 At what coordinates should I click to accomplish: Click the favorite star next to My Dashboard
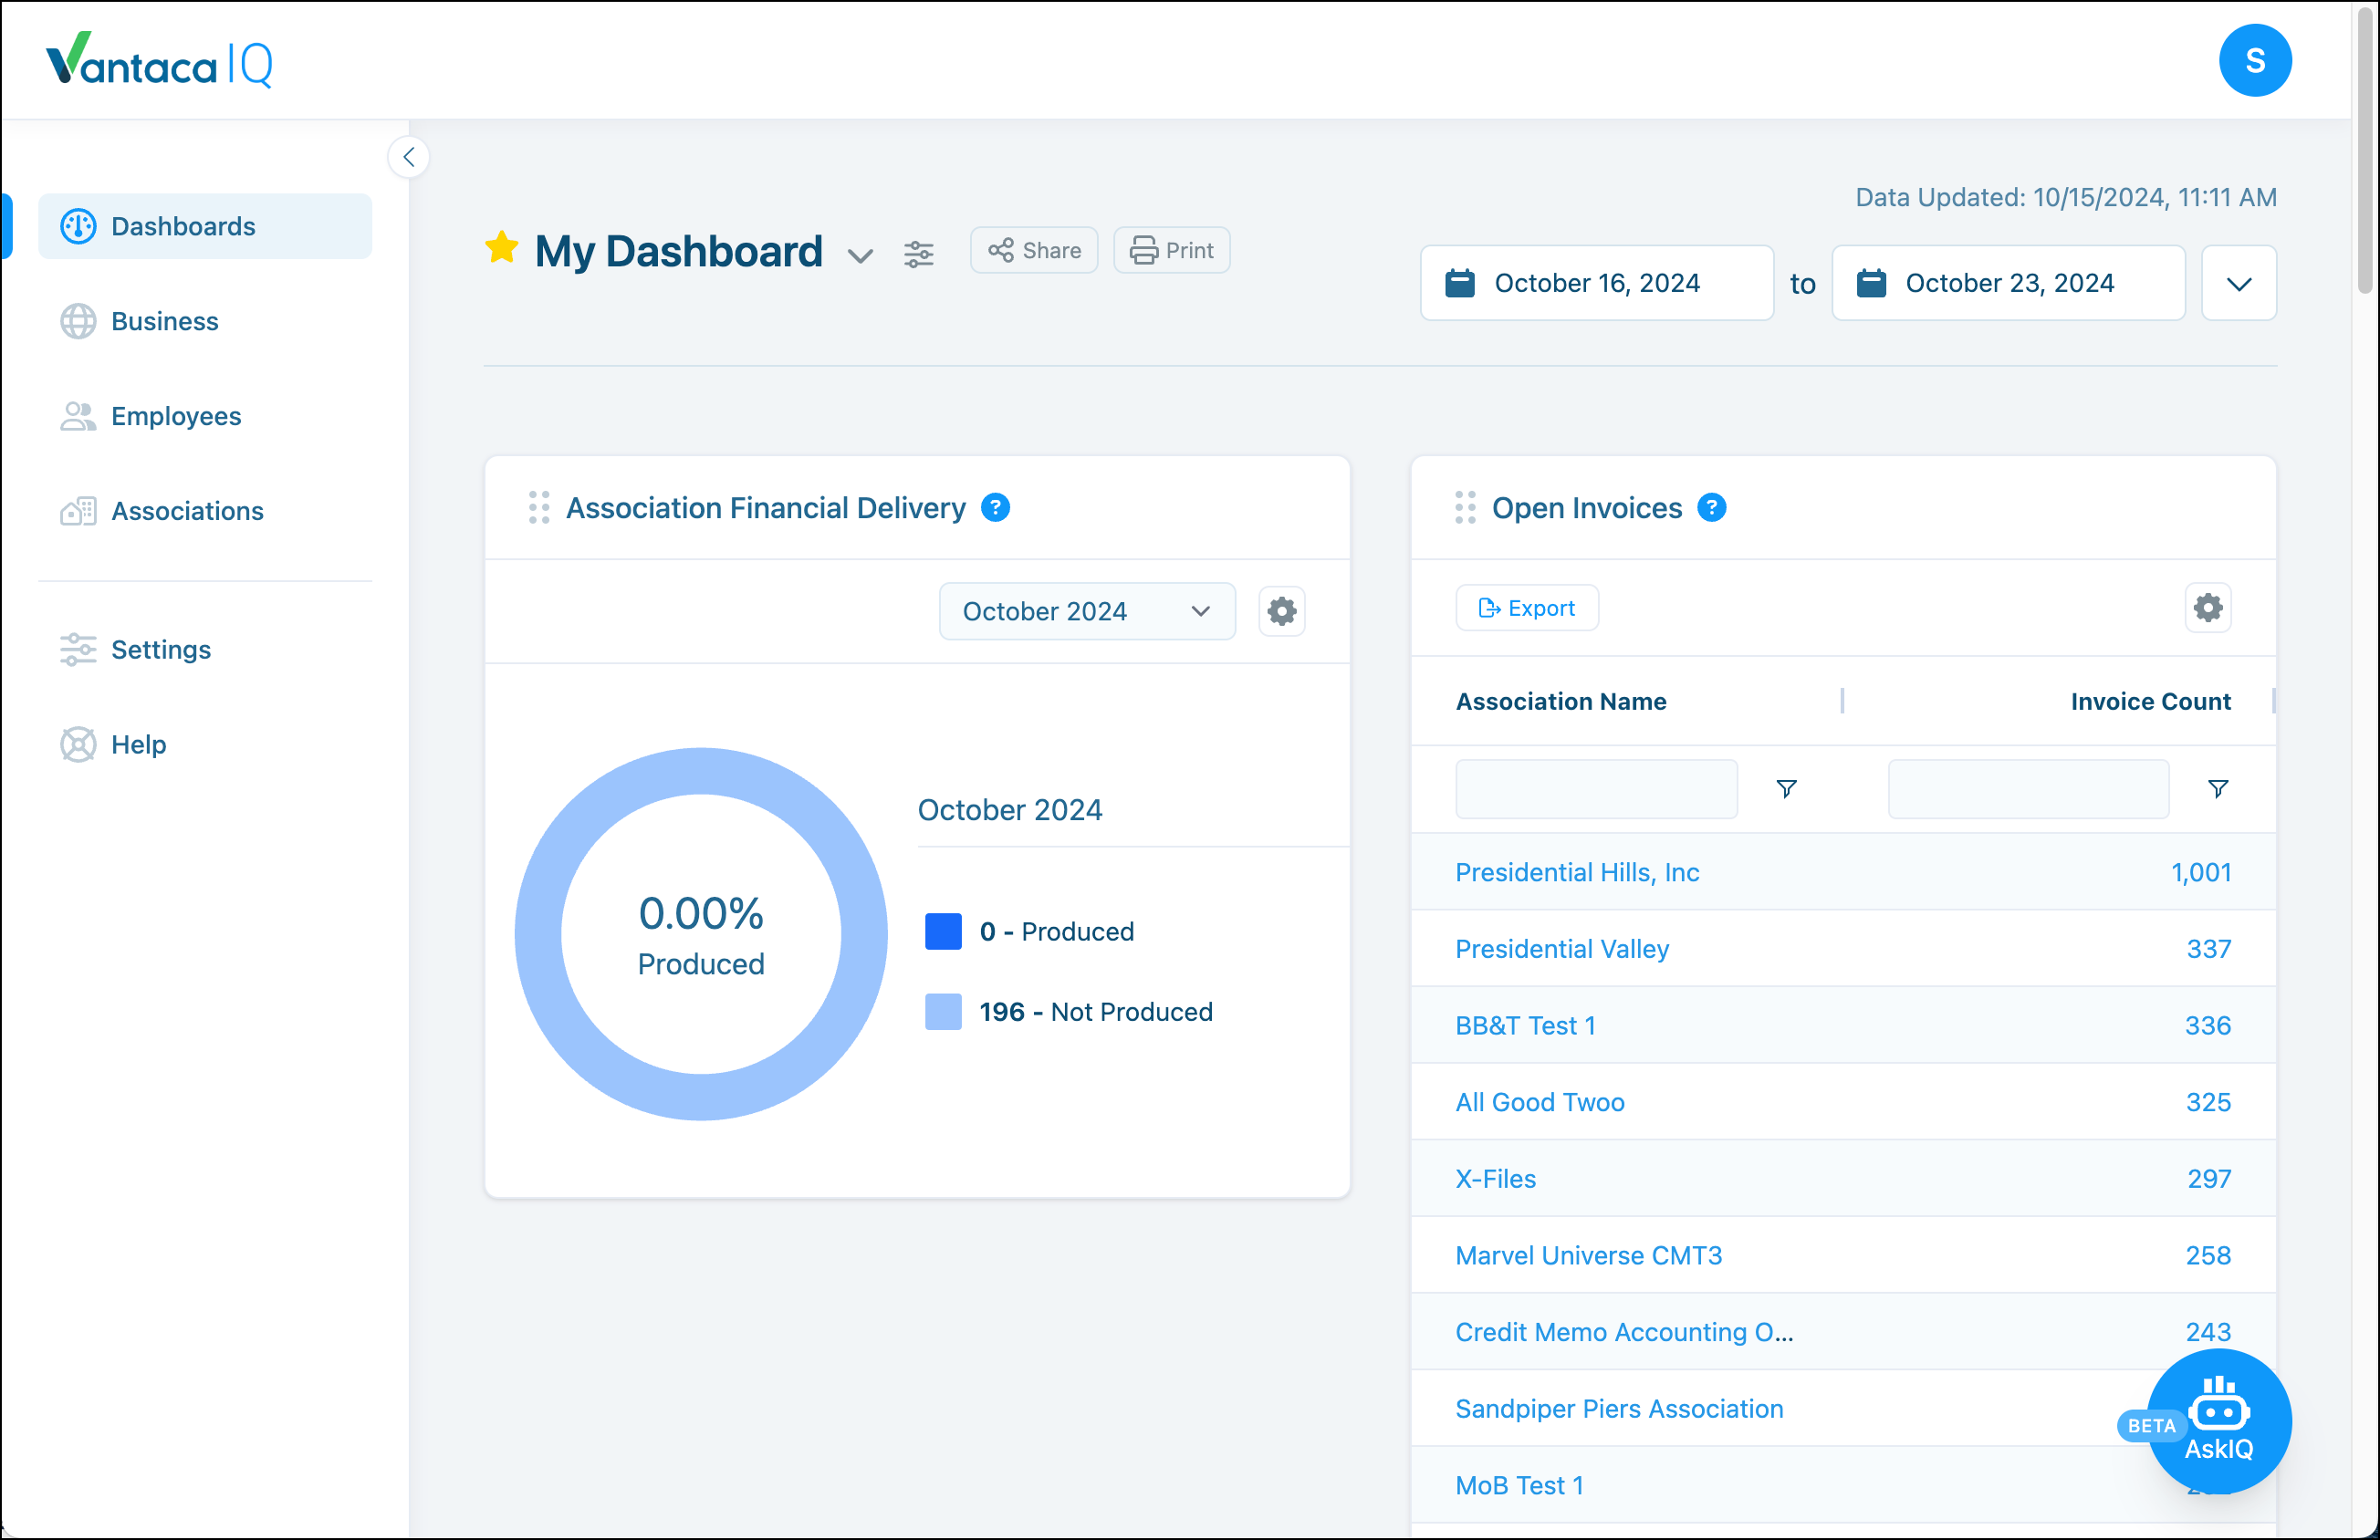point(501,248)
